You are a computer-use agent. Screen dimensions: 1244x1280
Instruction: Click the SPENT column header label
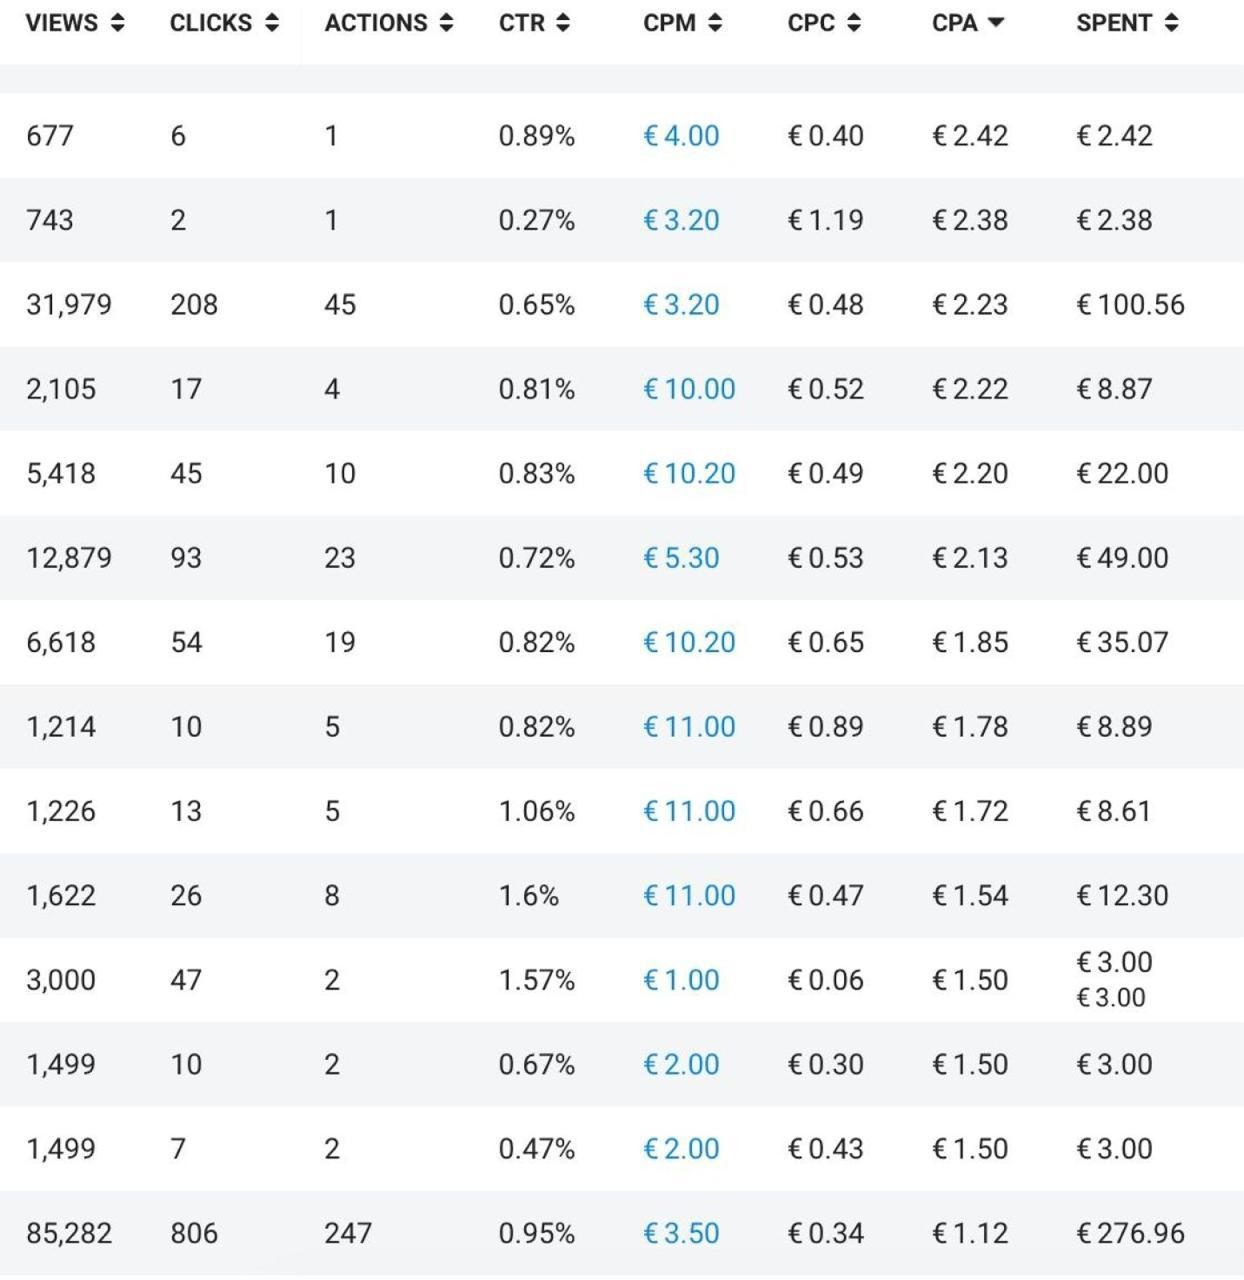coord(1114,23)
